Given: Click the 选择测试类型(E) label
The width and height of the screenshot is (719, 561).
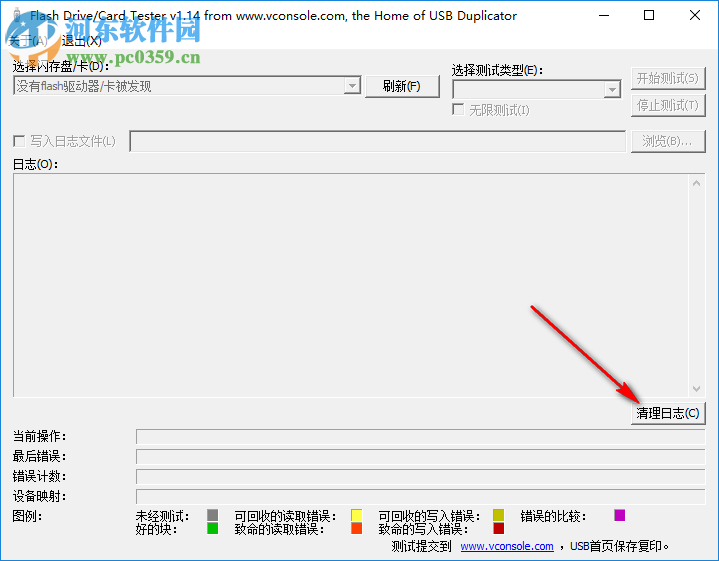Looking at the screenshot, I should [497, 70].
